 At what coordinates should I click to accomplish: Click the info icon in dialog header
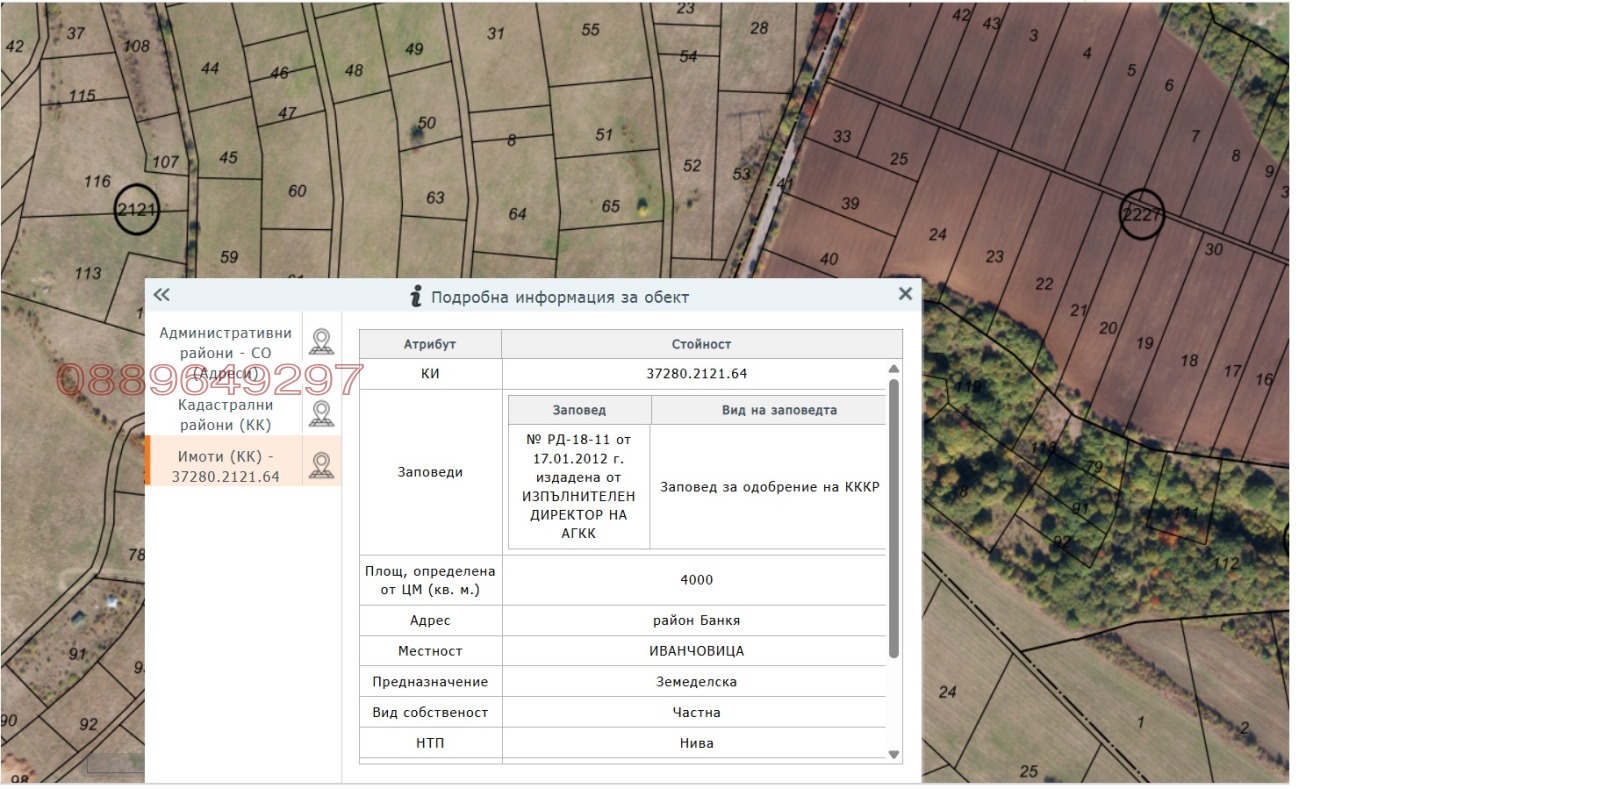[416, 296]
